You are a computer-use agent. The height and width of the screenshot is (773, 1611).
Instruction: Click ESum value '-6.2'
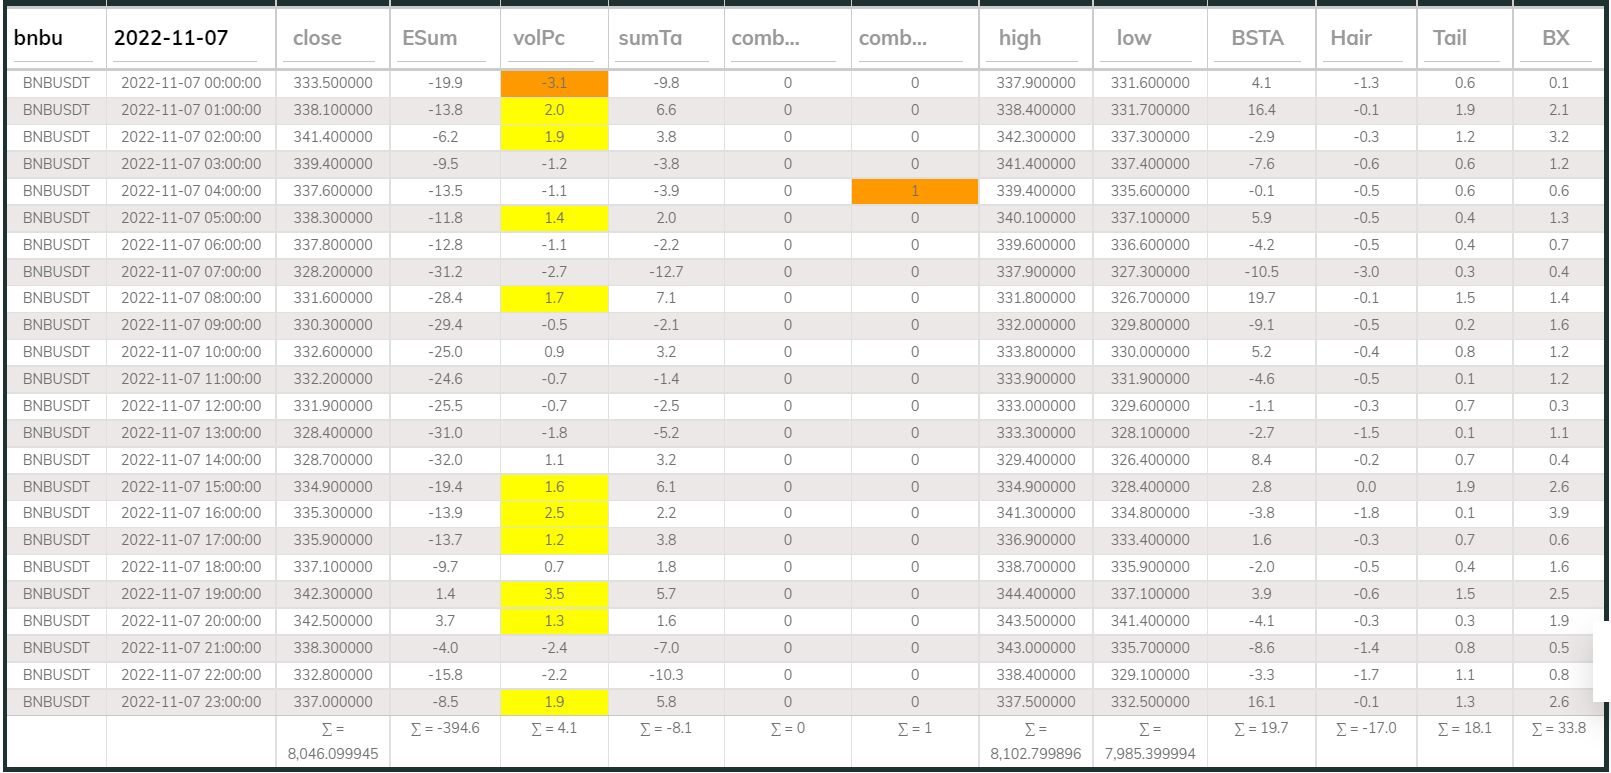click(445, 137)
